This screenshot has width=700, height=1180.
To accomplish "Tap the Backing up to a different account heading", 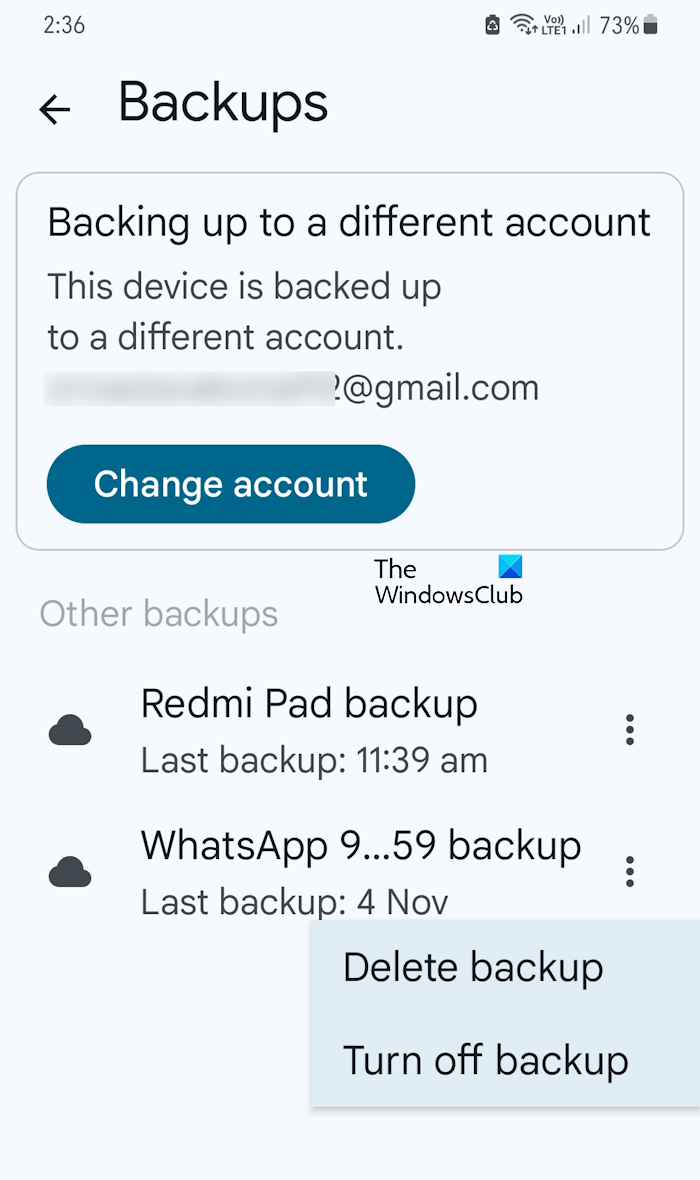I will (x=349, y=222).
